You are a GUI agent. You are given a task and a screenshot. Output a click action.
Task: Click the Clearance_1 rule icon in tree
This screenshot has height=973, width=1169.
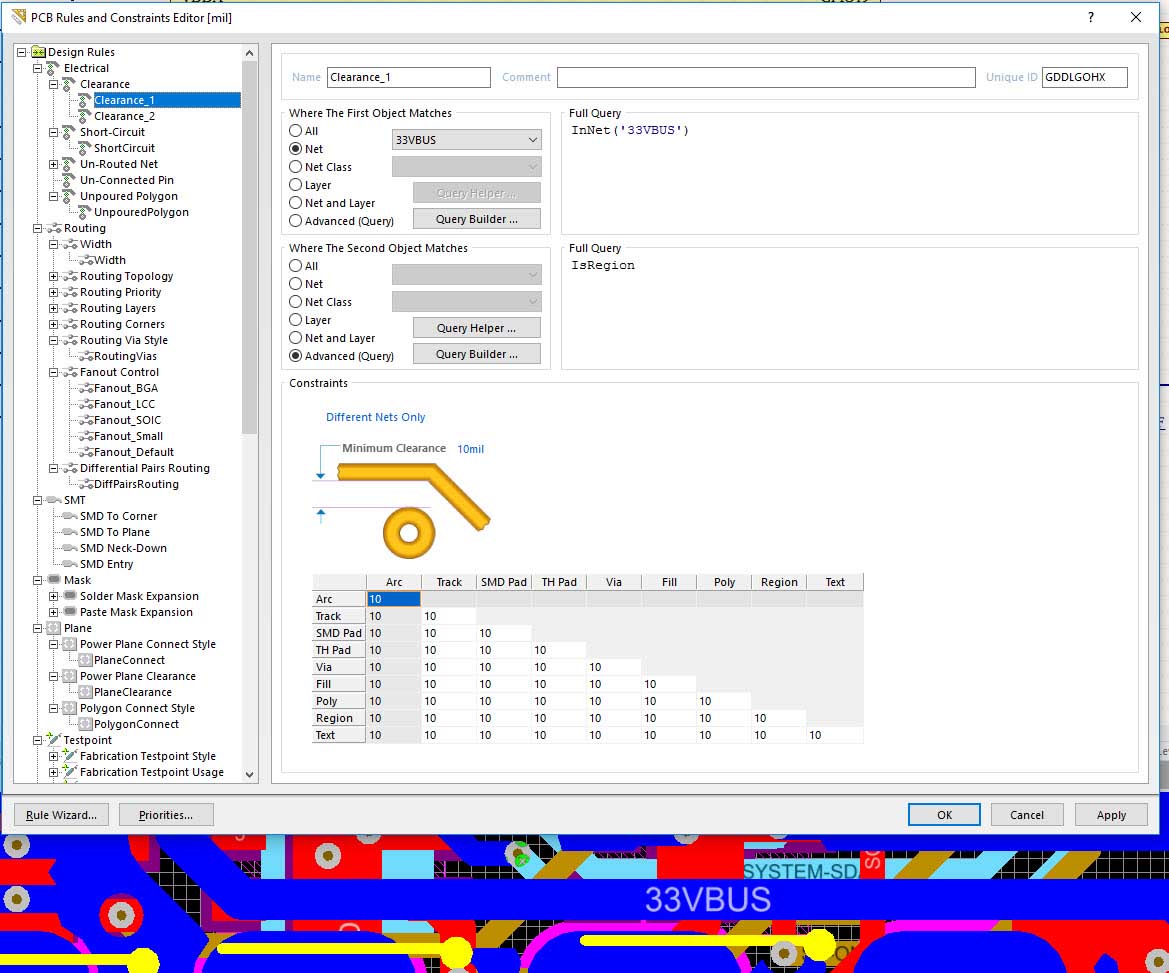coord(84,100)
